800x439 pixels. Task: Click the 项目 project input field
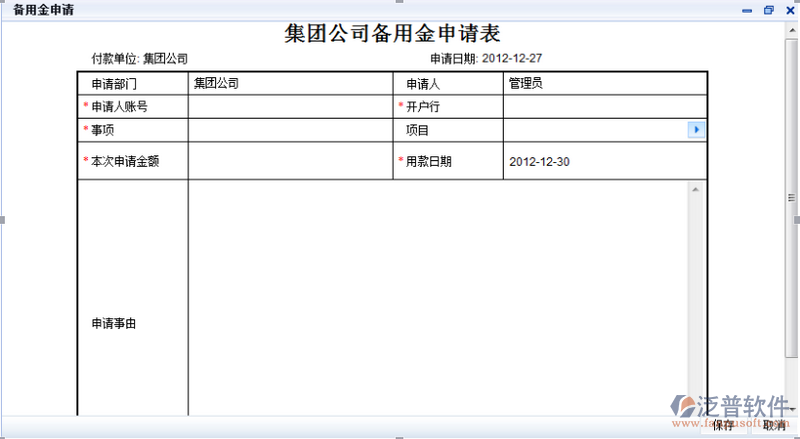[595, 130]
